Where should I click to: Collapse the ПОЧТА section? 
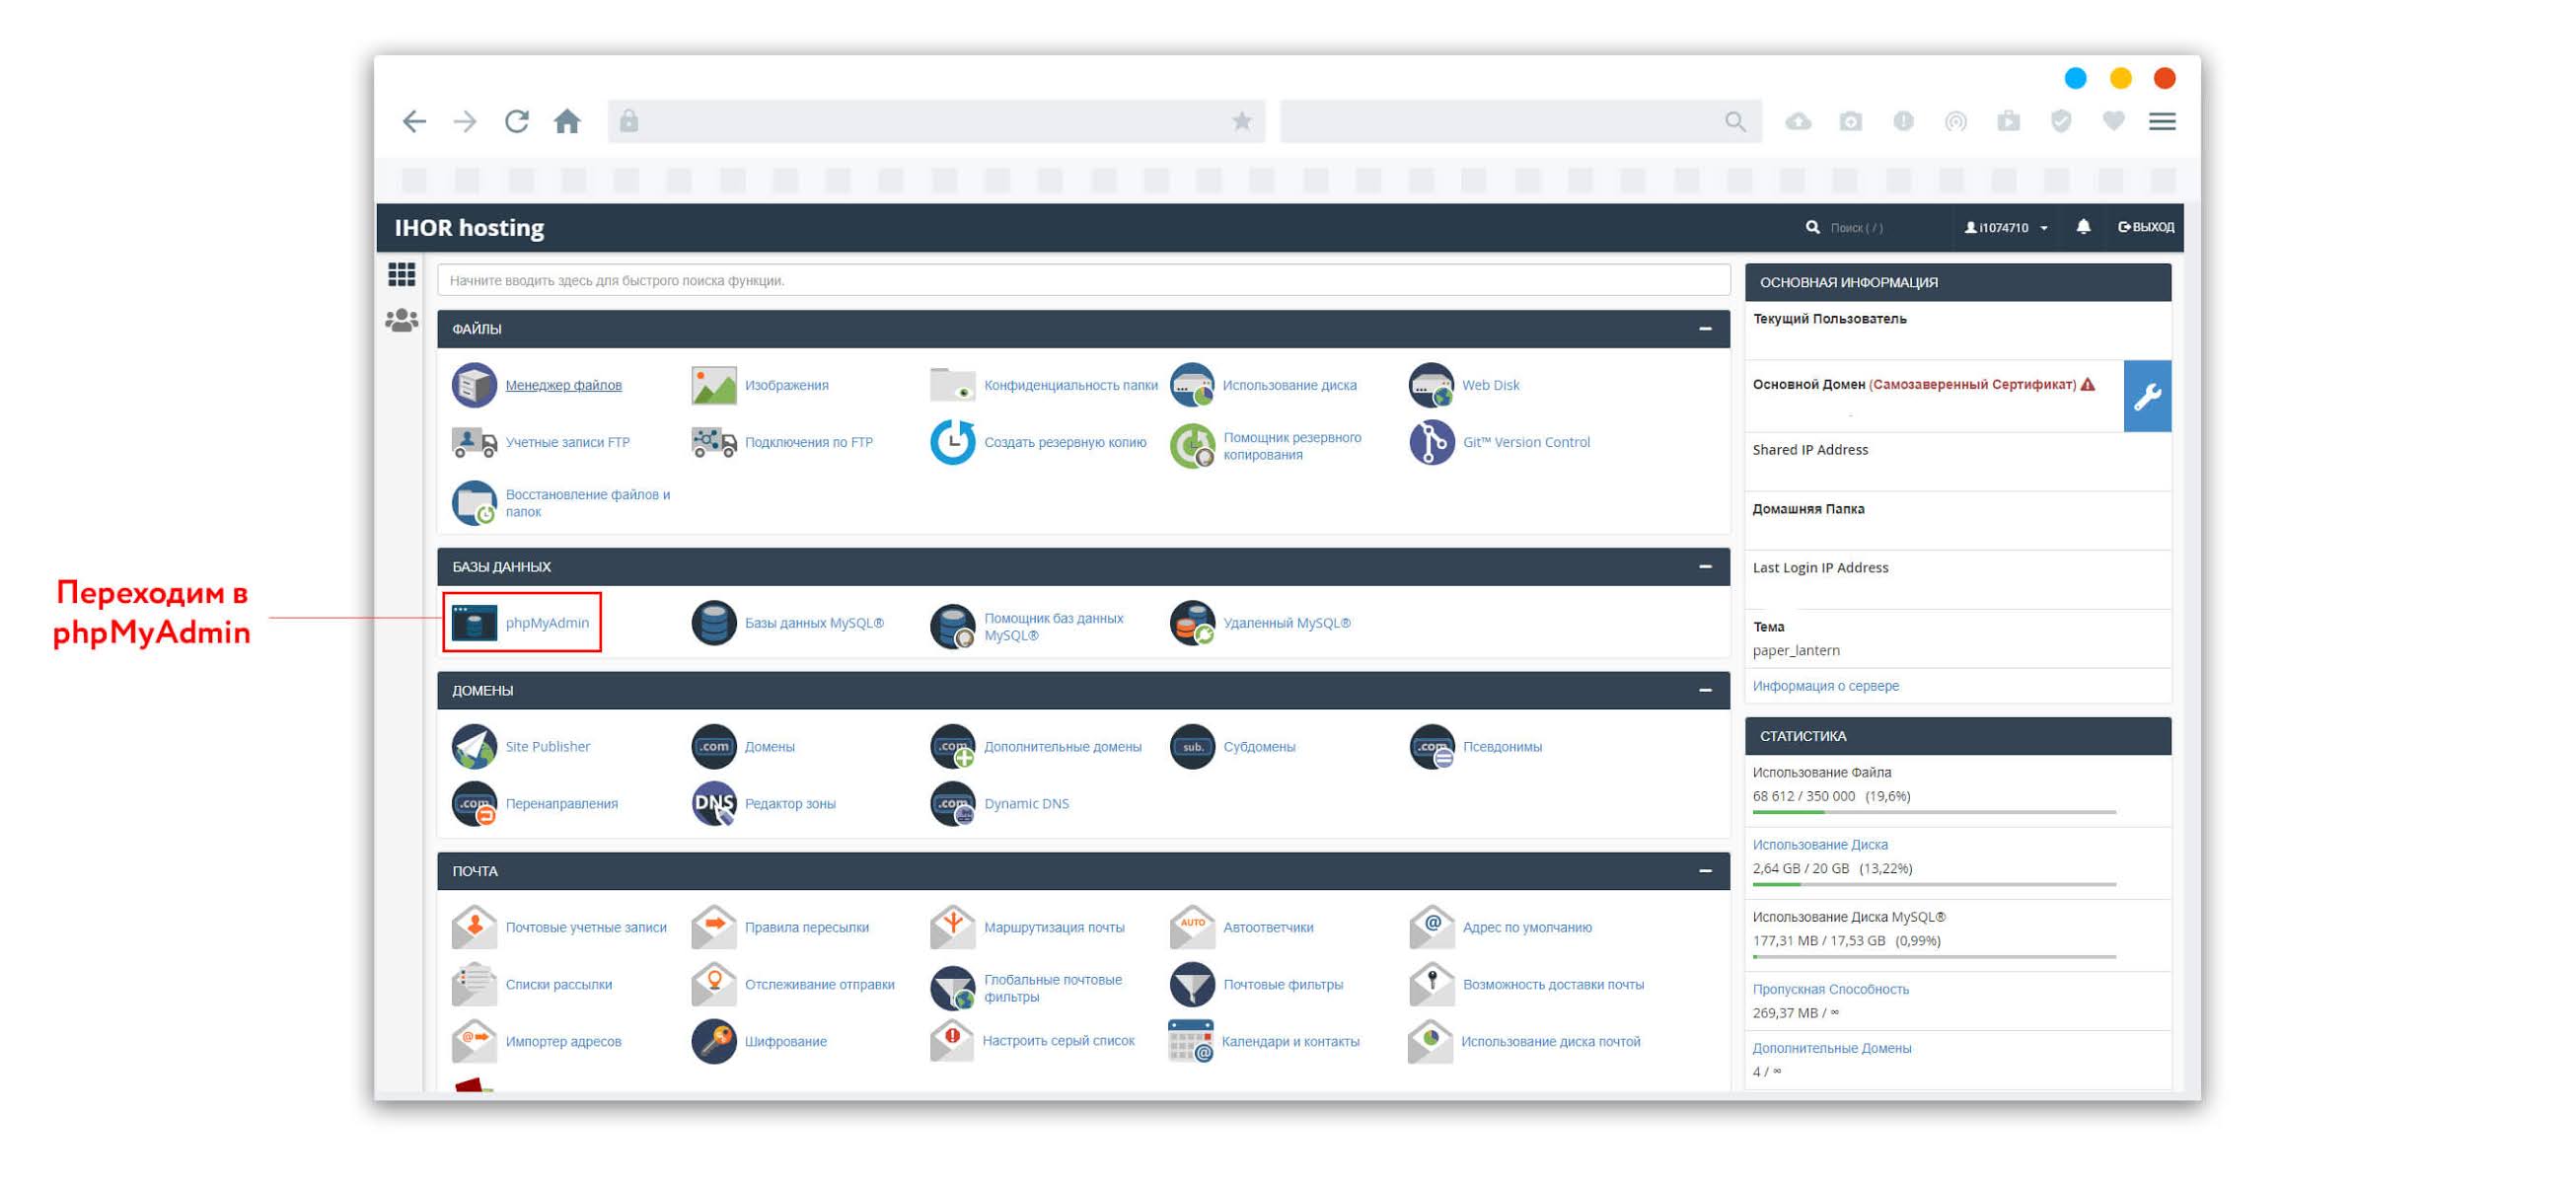[x=1704, y=872]
